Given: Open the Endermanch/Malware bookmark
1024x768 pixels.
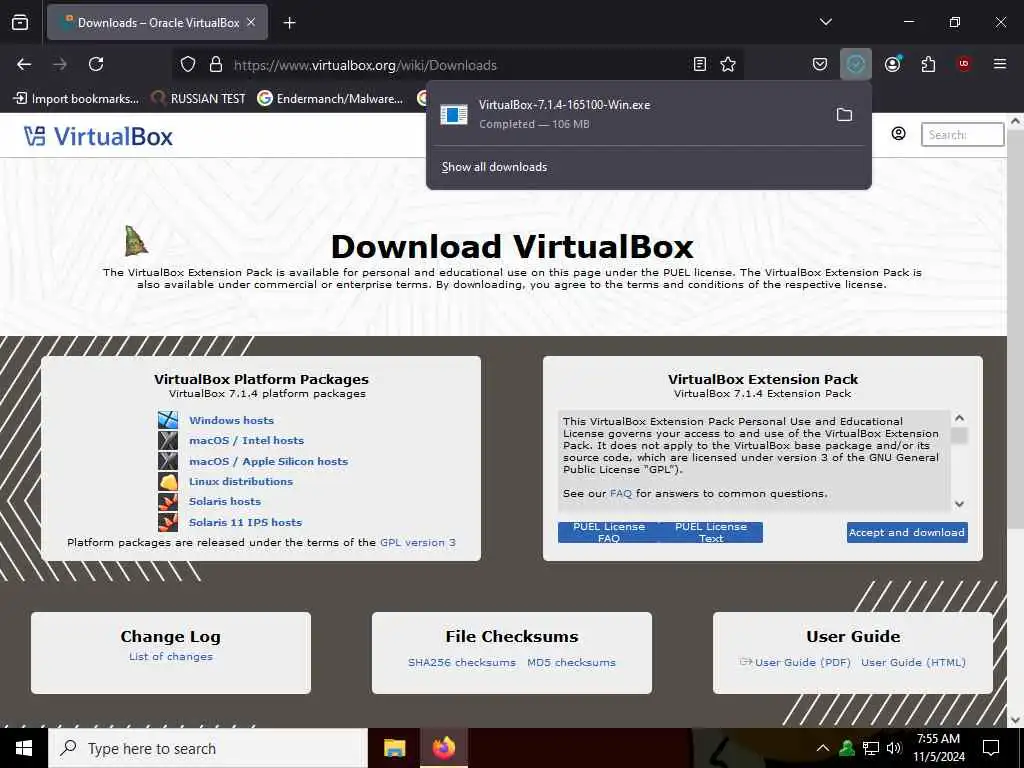Looking at the screenshot, I should pos(330,99).
